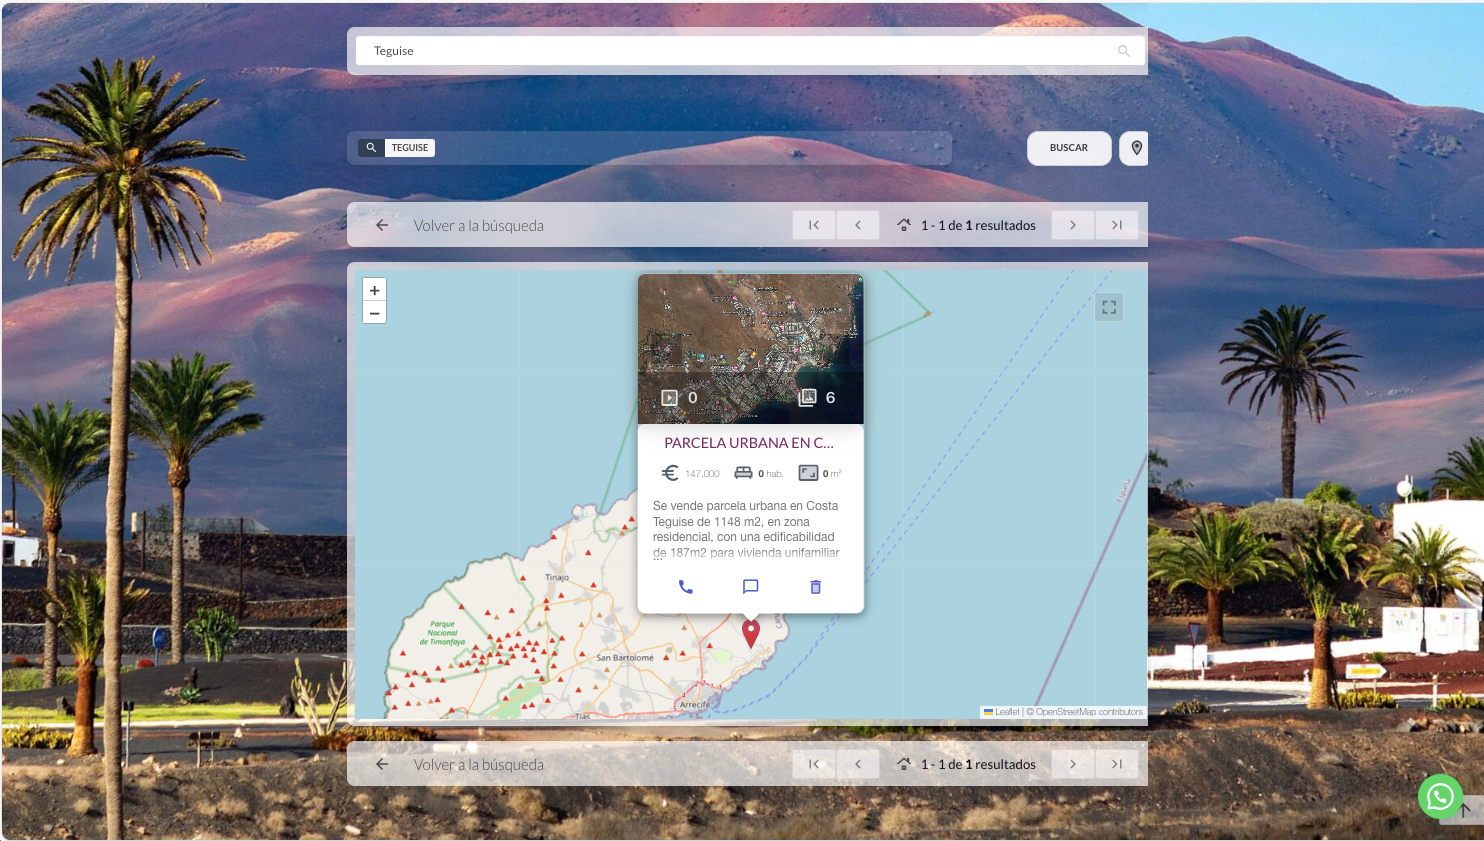The height and width of the screenshot is (841, 1484).
Task: Go to first page in the bottom pager
Action: pyautogui.click(x=814, y=764)
